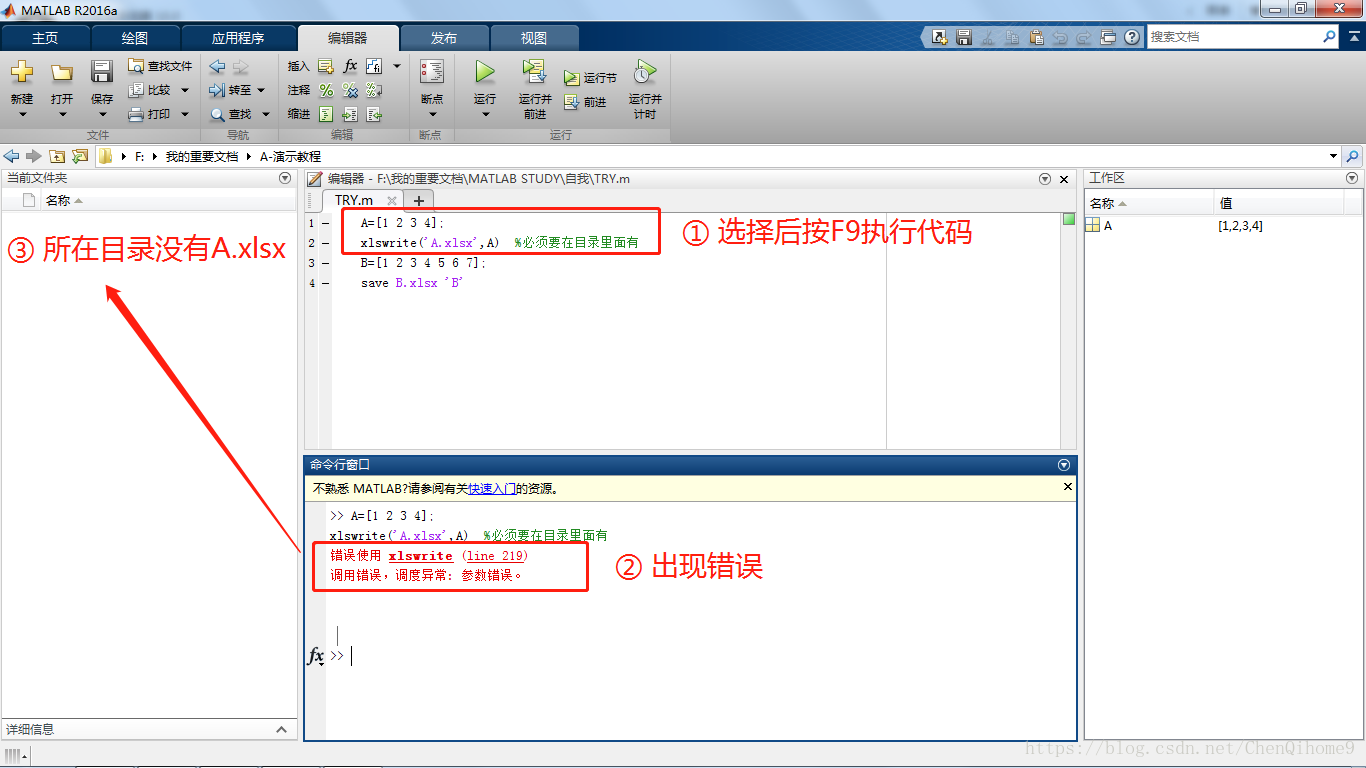
Task: Click browse for folder icon in address bar
Action: tap(80, 156)
